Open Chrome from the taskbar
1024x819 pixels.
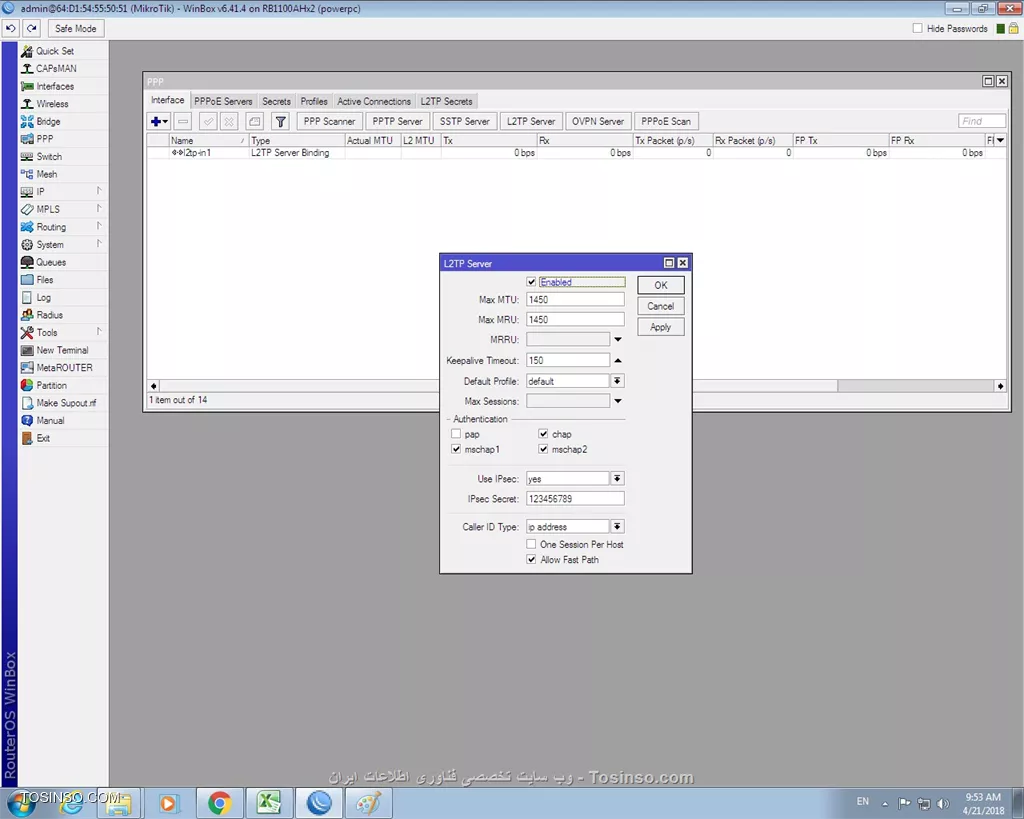click(220, 803)
